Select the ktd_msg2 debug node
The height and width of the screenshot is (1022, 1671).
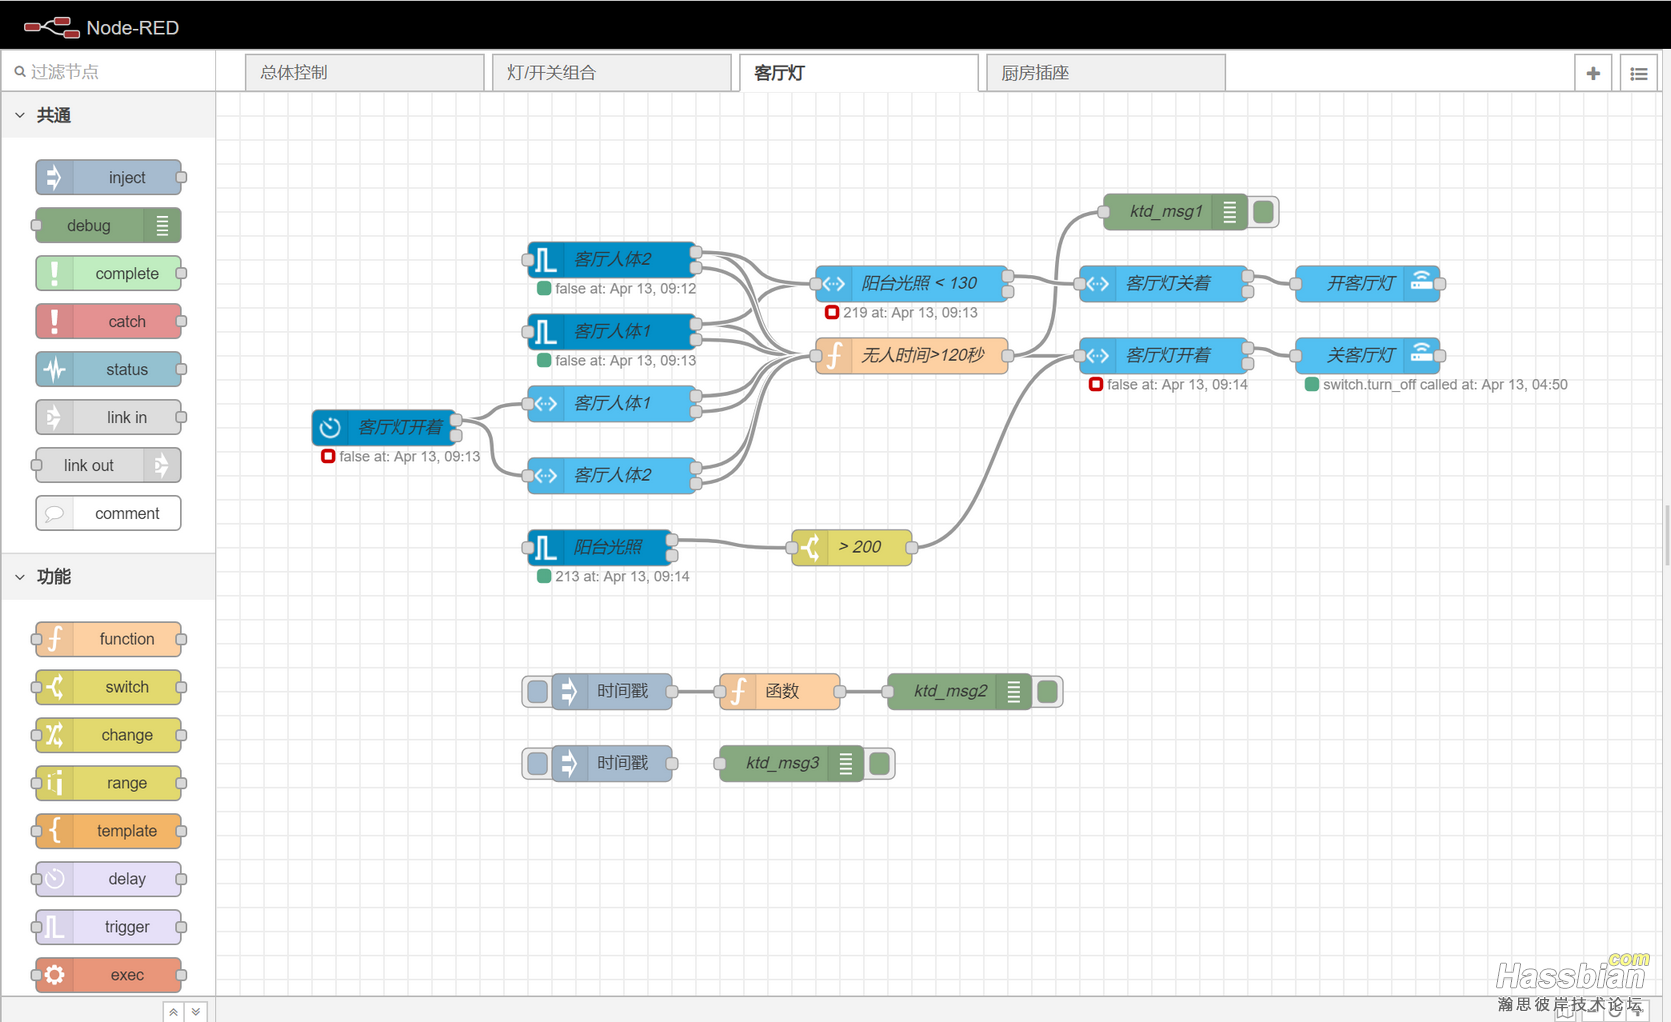point(959,691)
